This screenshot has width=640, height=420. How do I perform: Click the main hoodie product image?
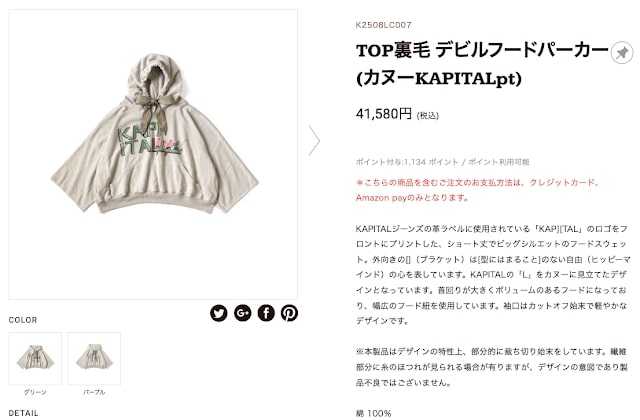tap(153, 154)
